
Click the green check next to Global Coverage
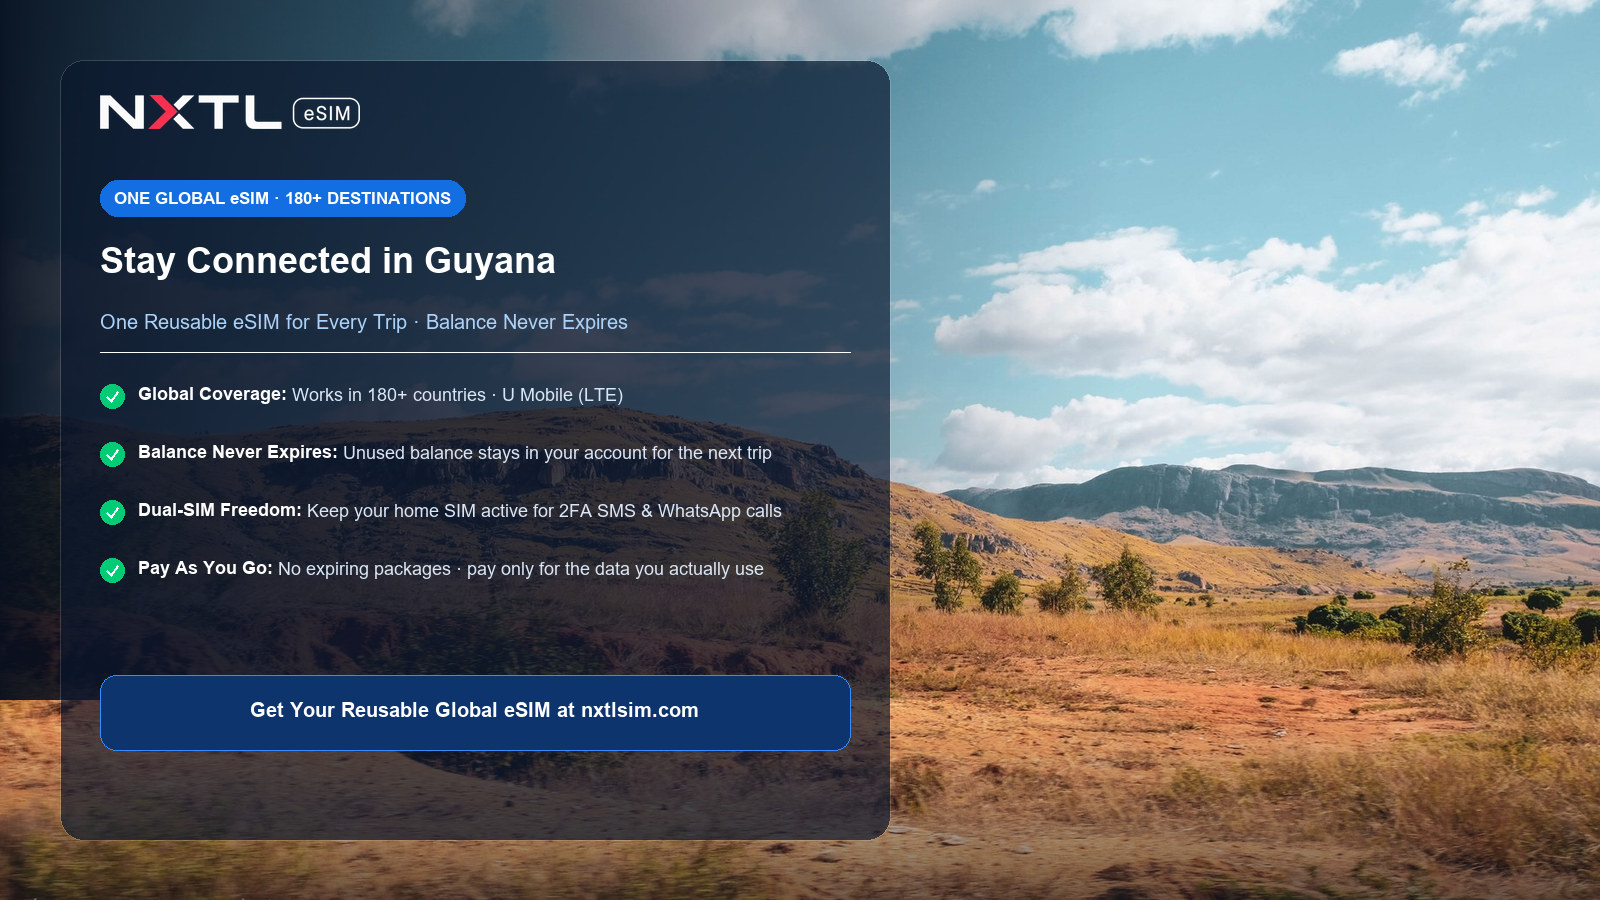point(113,397)
